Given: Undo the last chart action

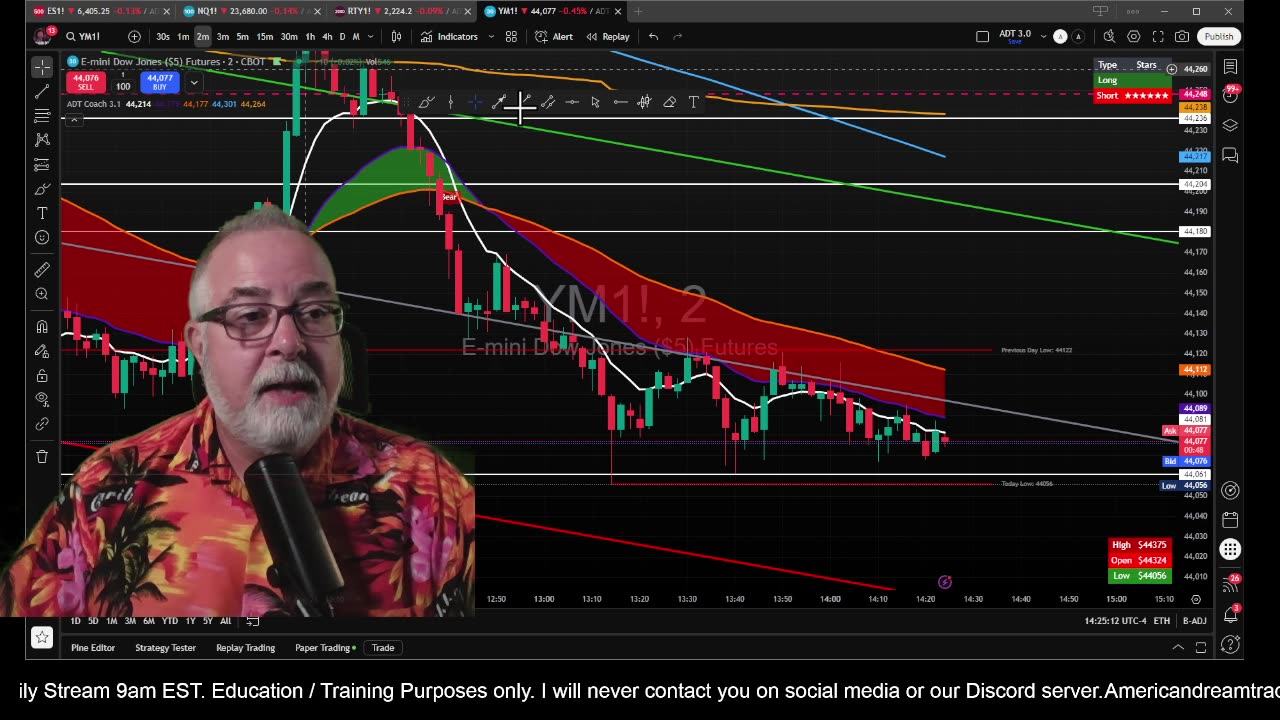Looking at the screenshot, I should click(653, 37).
